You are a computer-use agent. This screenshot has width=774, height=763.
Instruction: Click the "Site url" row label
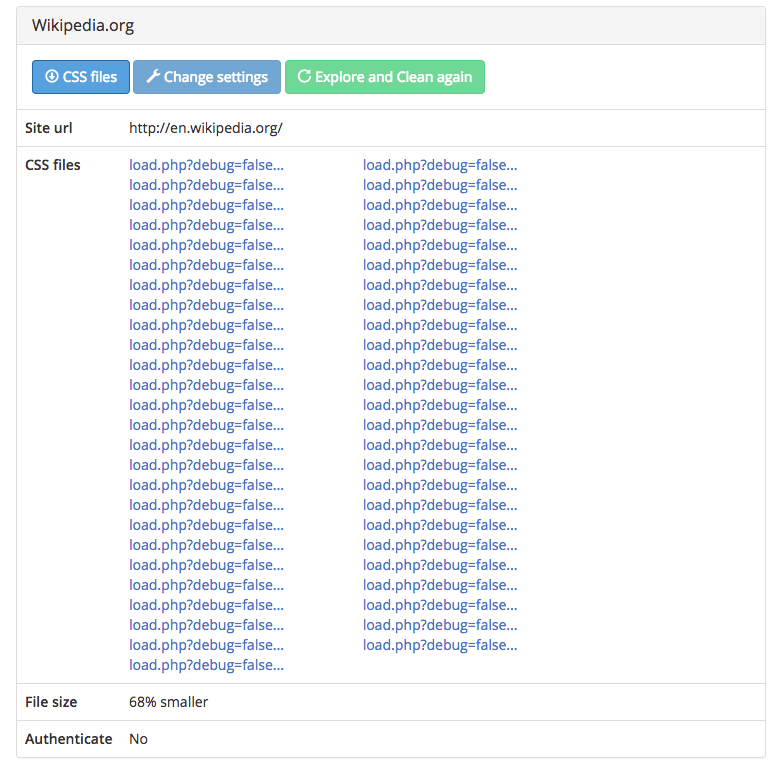49,128
